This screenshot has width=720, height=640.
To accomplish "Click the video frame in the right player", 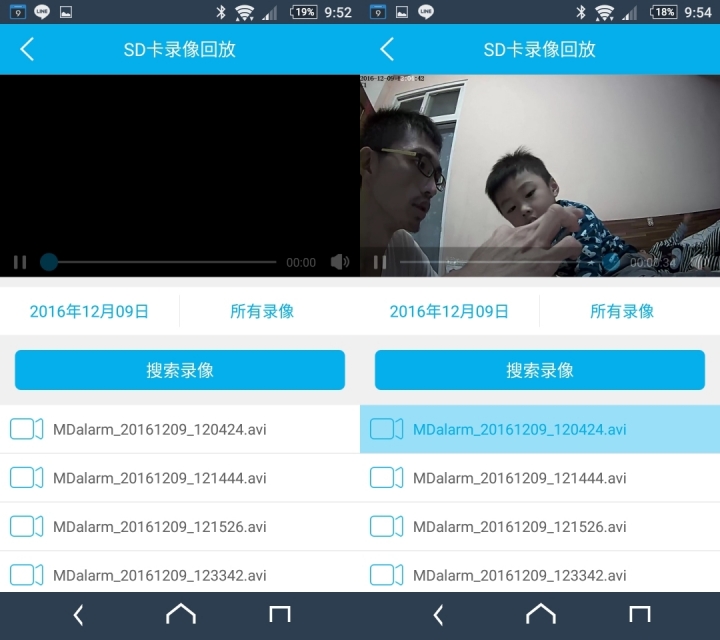I will pos(540,176).
